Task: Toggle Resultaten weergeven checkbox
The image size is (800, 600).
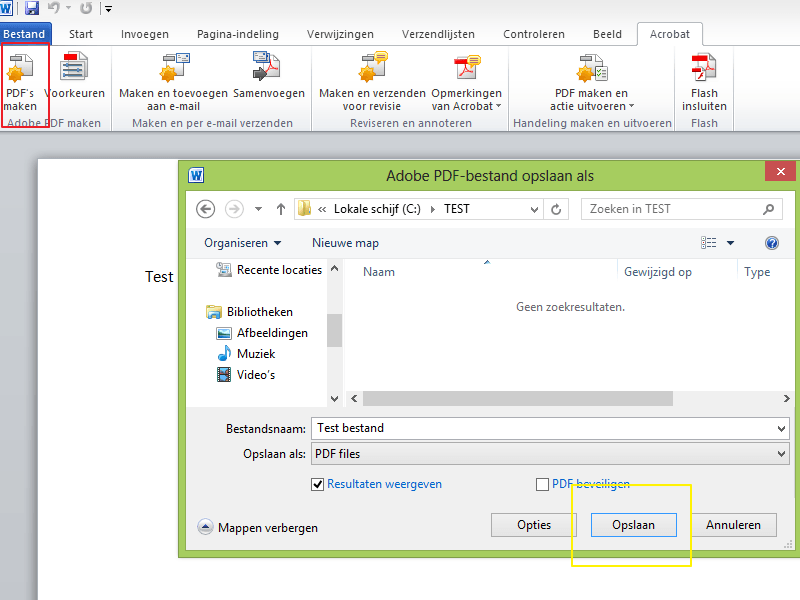Action: pos(317,484)
